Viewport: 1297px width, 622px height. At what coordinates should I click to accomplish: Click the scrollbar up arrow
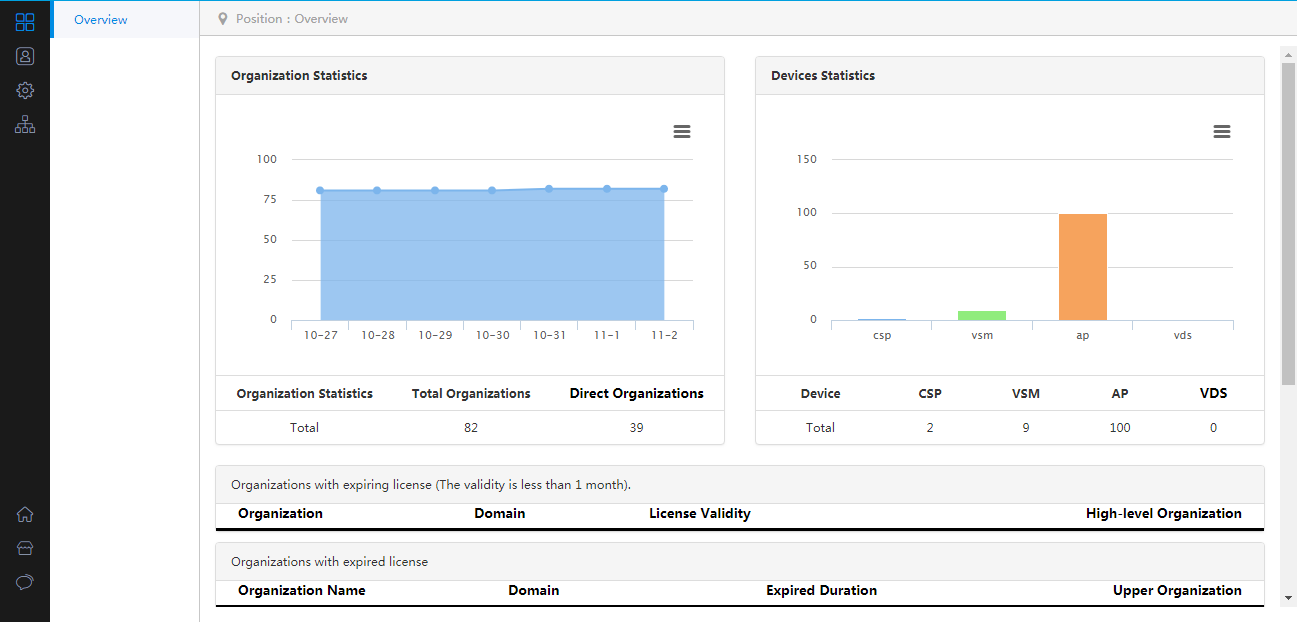pos(1288,53)
